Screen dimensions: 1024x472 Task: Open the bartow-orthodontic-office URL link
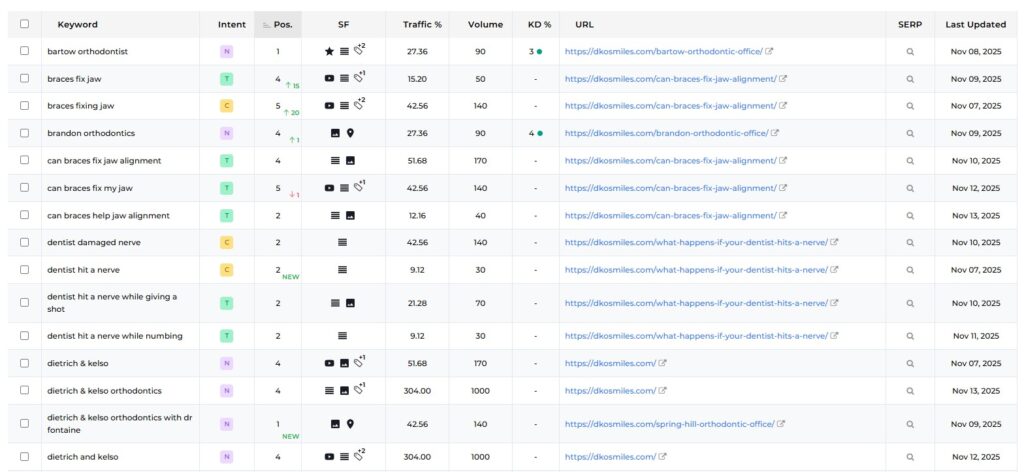664,52
